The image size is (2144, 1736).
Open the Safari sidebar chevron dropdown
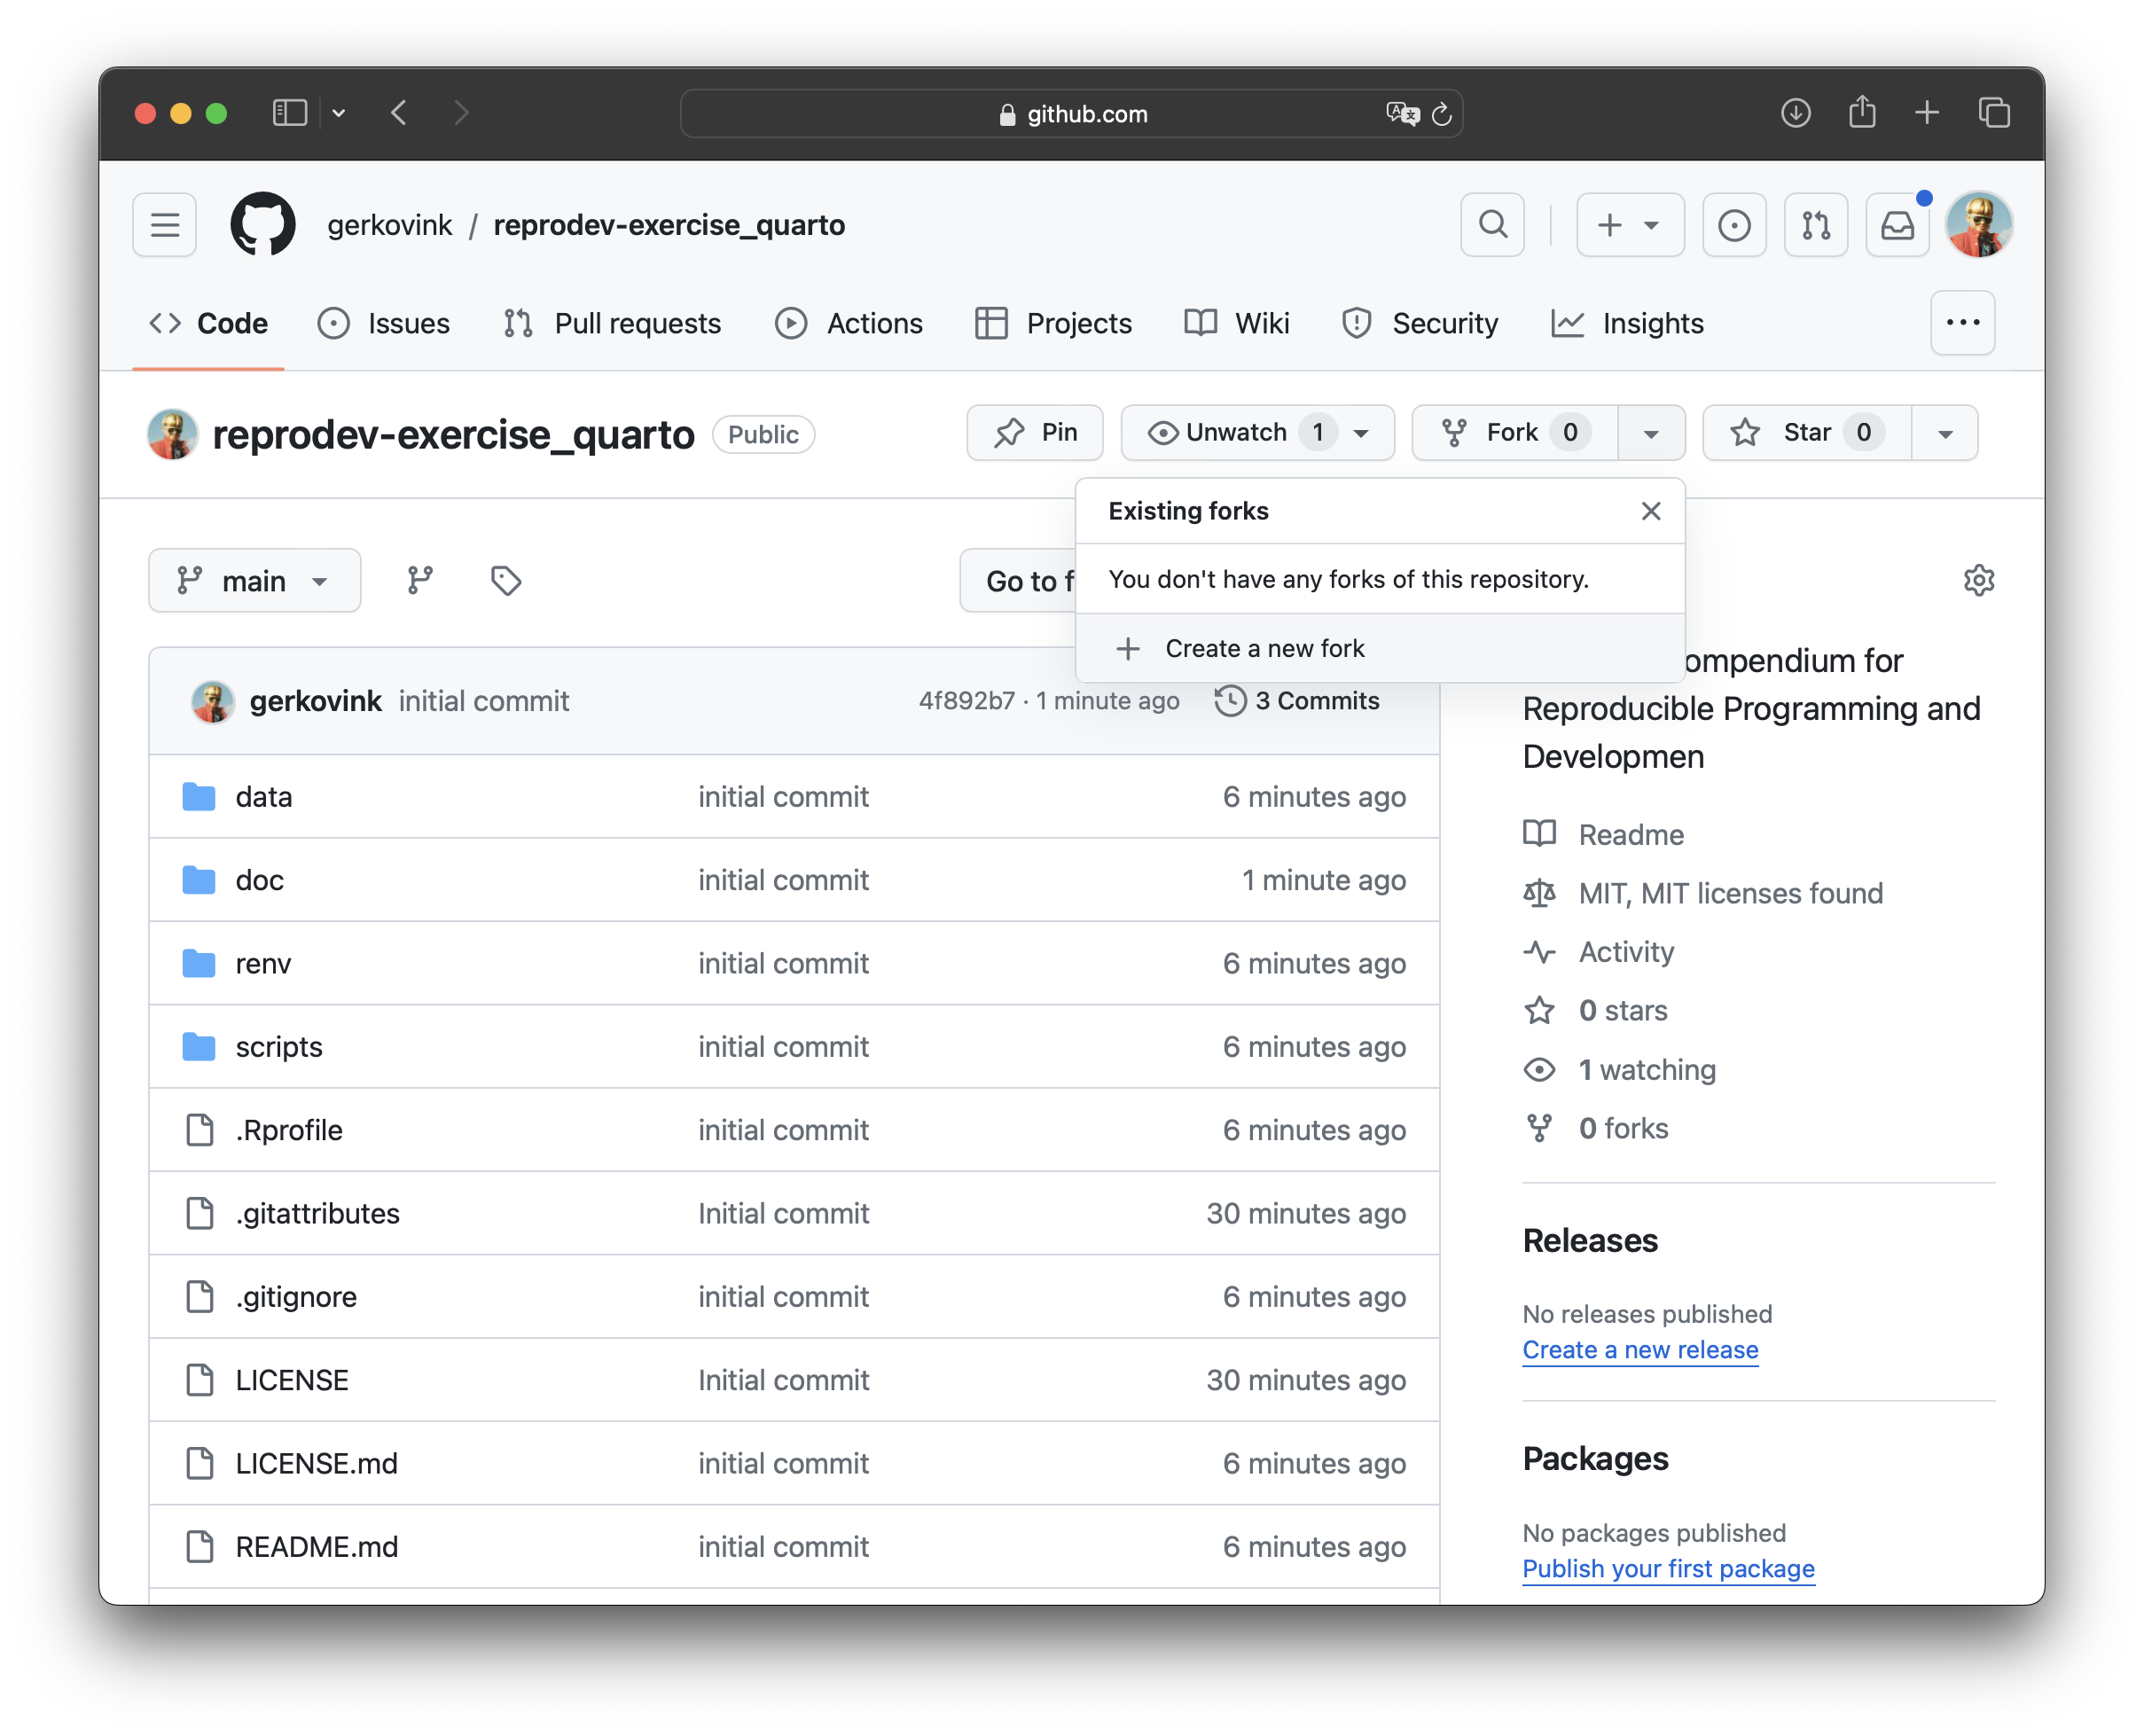click(x=339, y=113)
